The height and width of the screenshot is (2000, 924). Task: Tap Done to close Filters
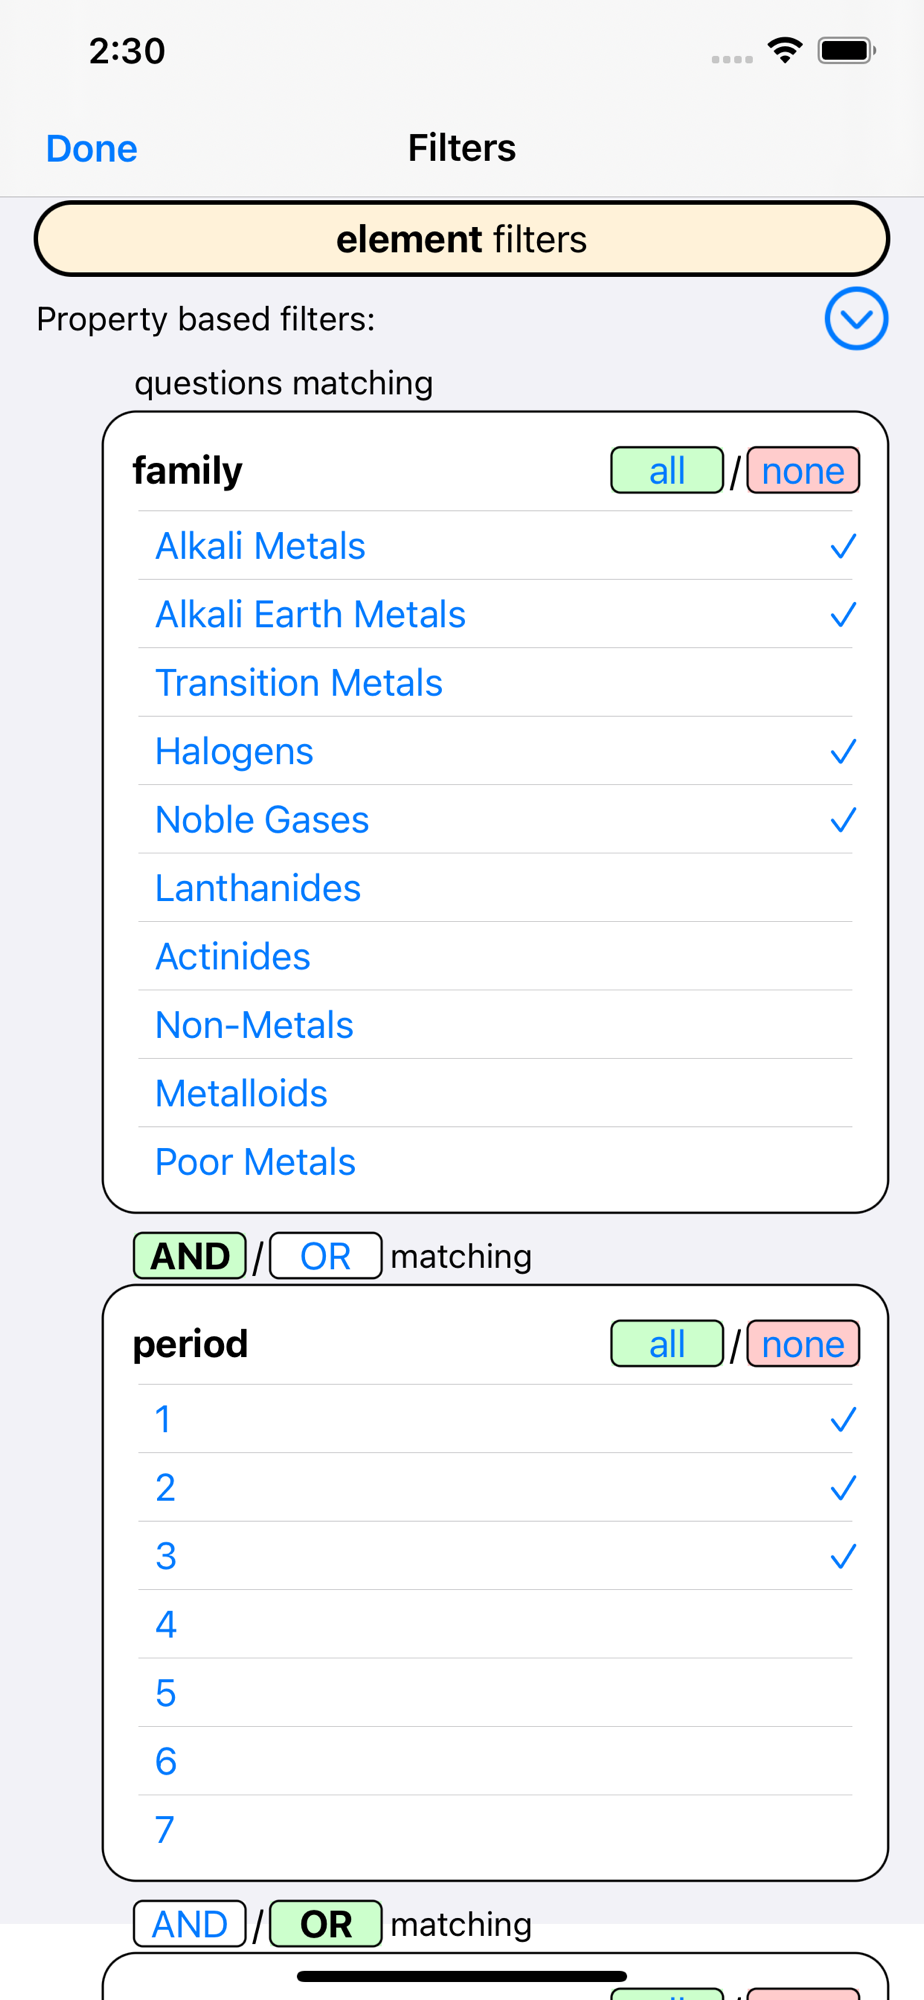click(x=91, y=148)
